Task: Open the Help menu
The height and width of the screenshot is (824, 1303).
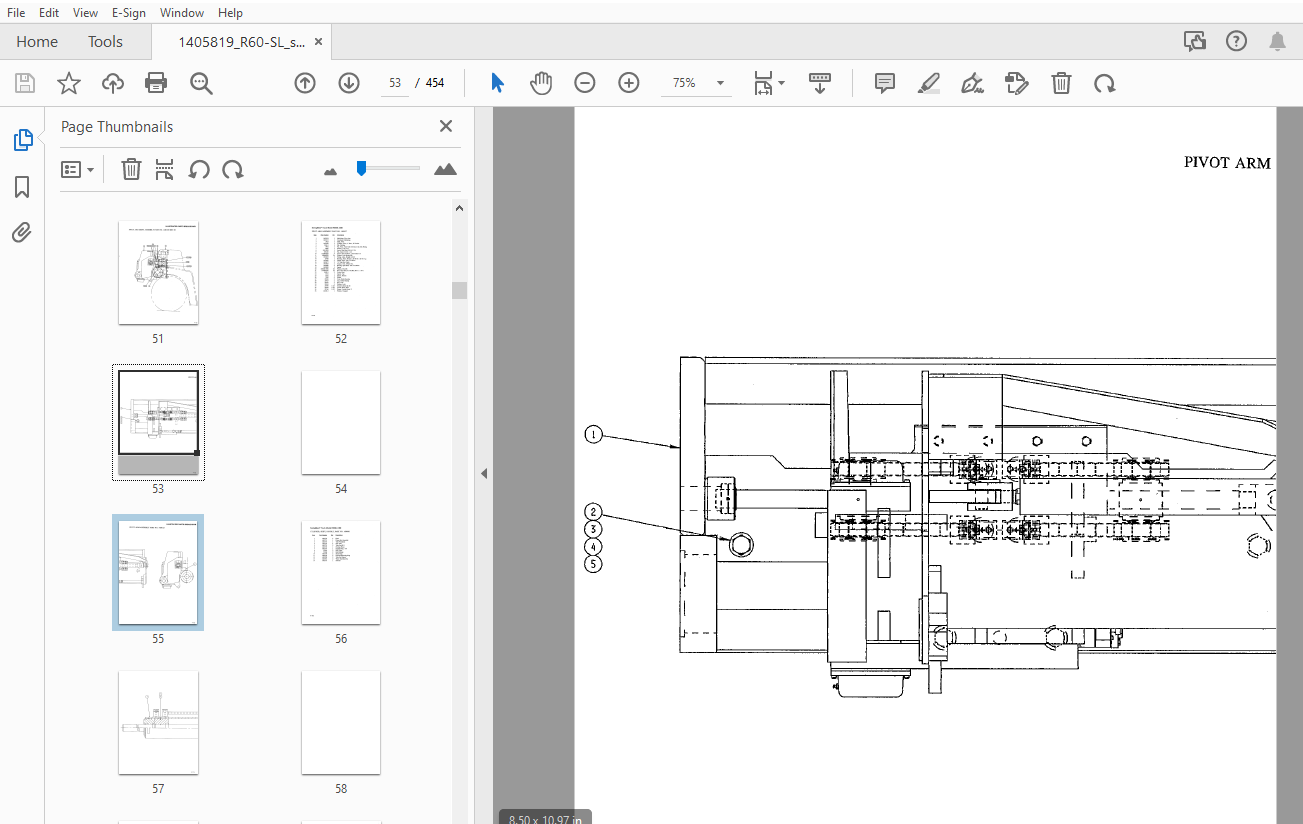Action: tap(230, 13)
